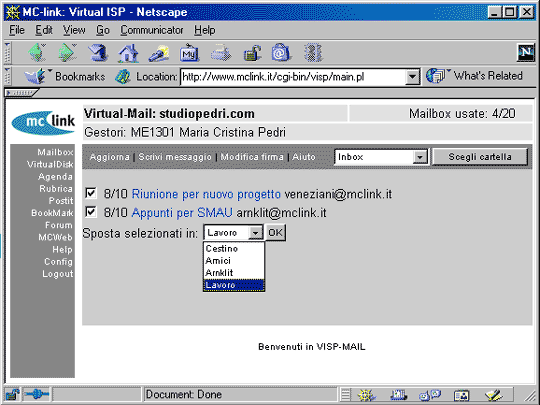Open Forum in the sidebar
Image resolution: width=540 pixels, height=405 pixels.
click(x=59, y=225)
